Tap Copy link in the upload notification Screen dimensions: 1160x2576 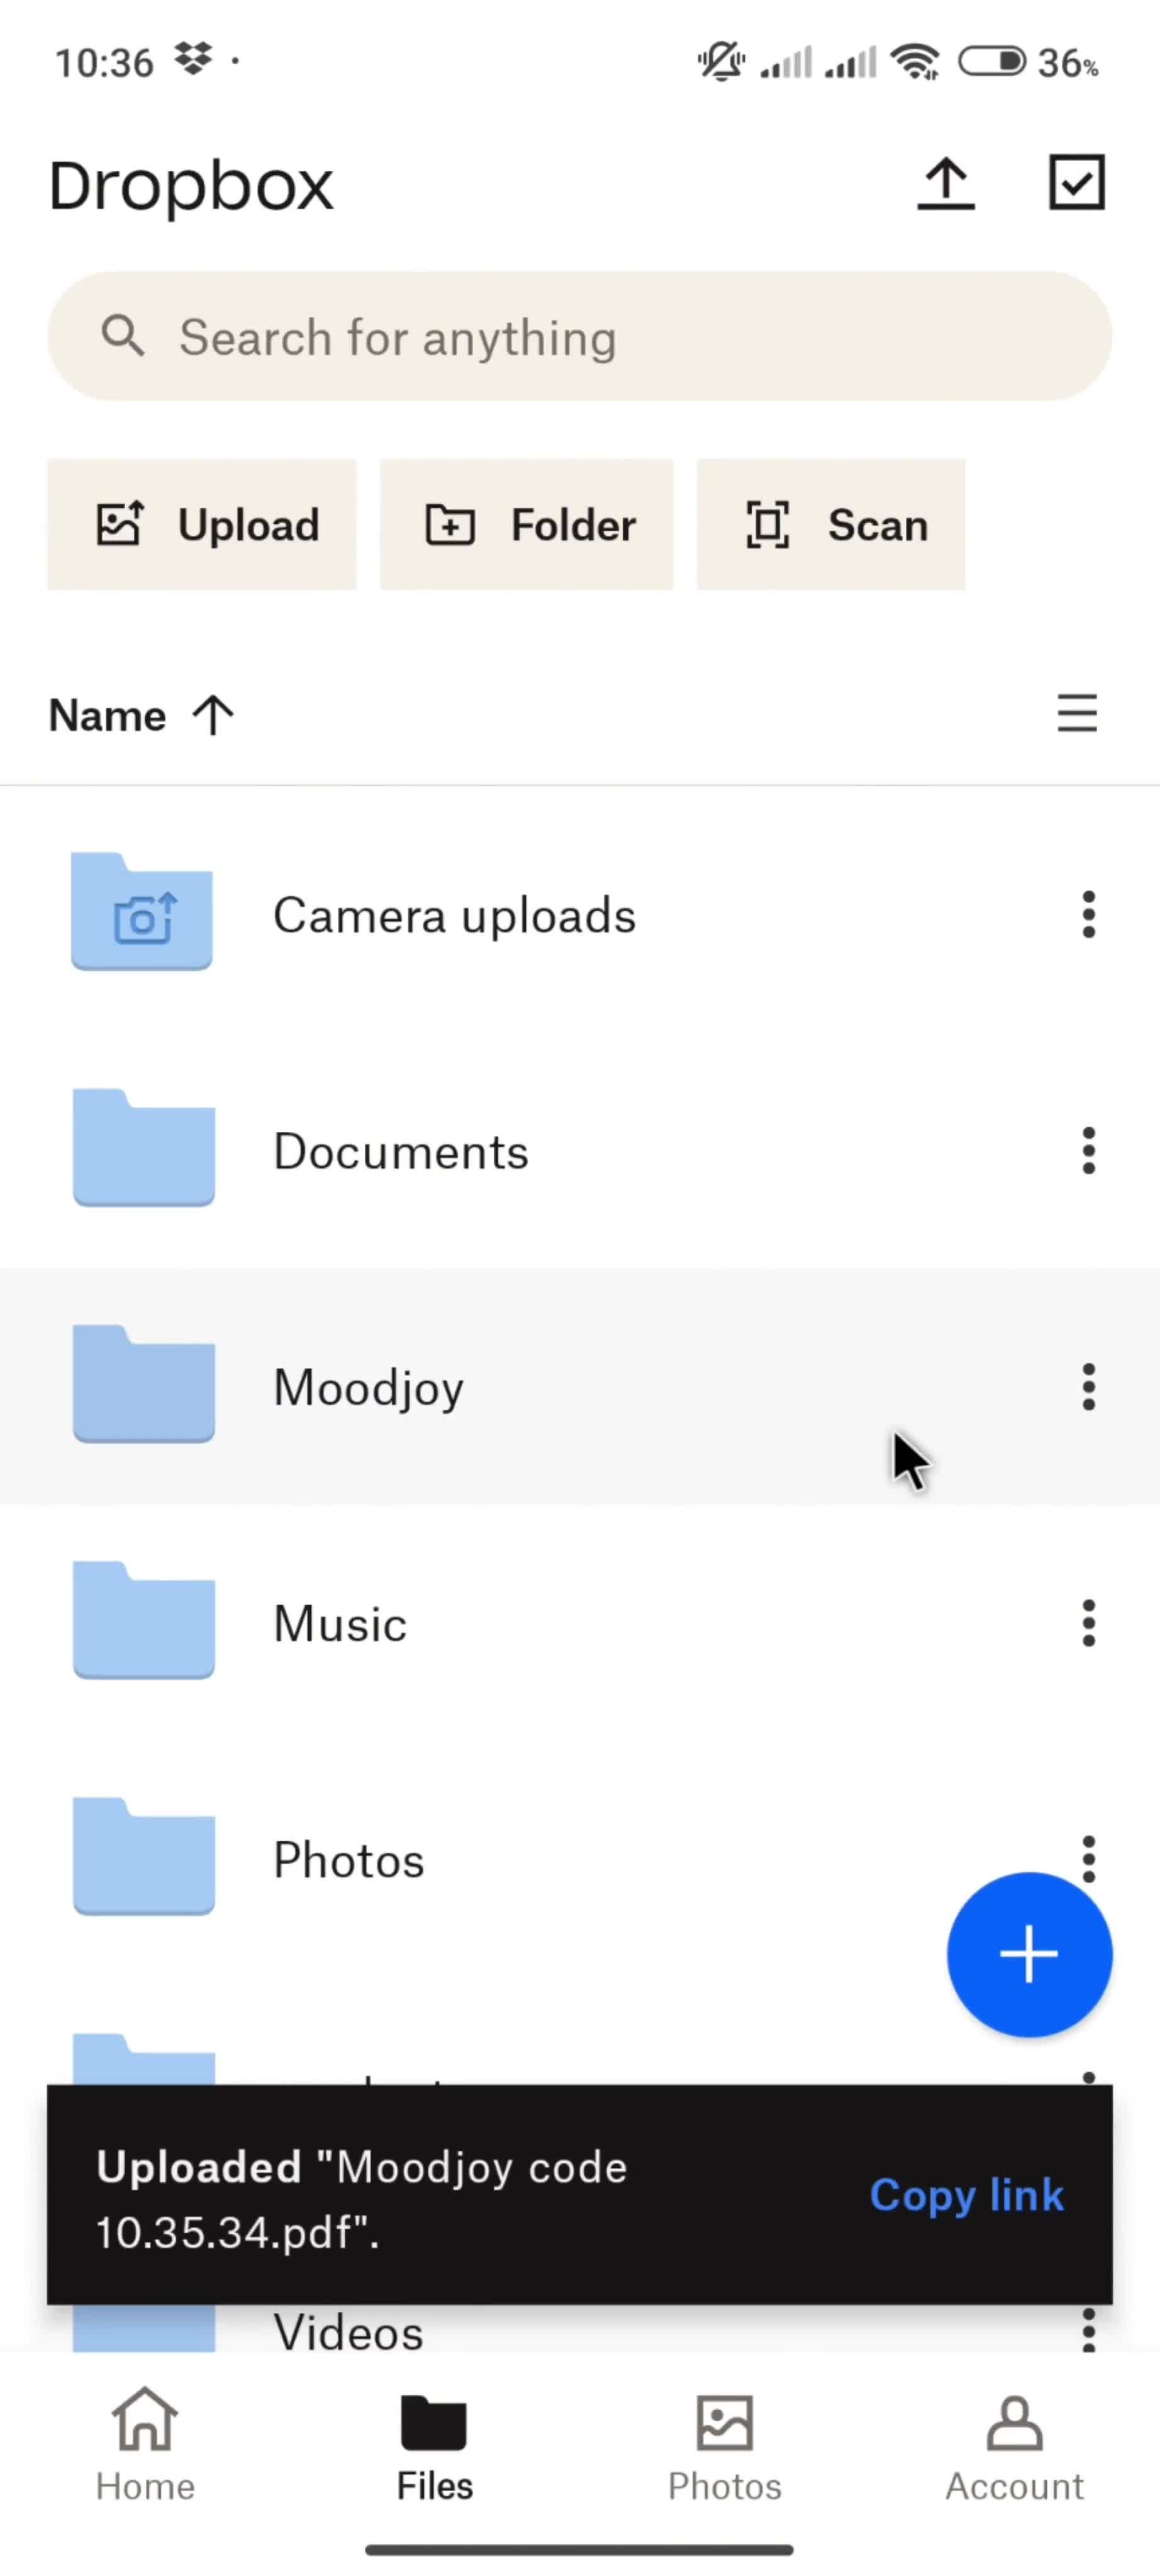point(966,2195)
